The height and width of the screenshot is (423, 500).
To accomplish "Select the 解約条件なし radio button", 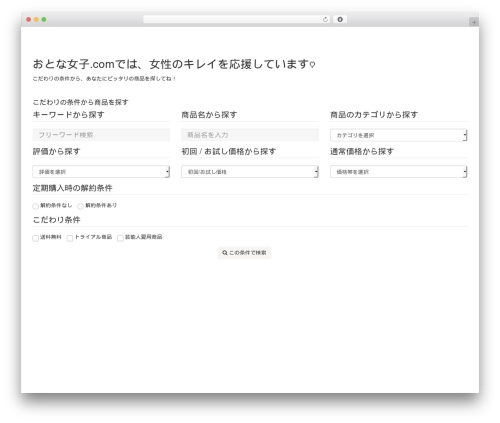I will click(35, 206).
